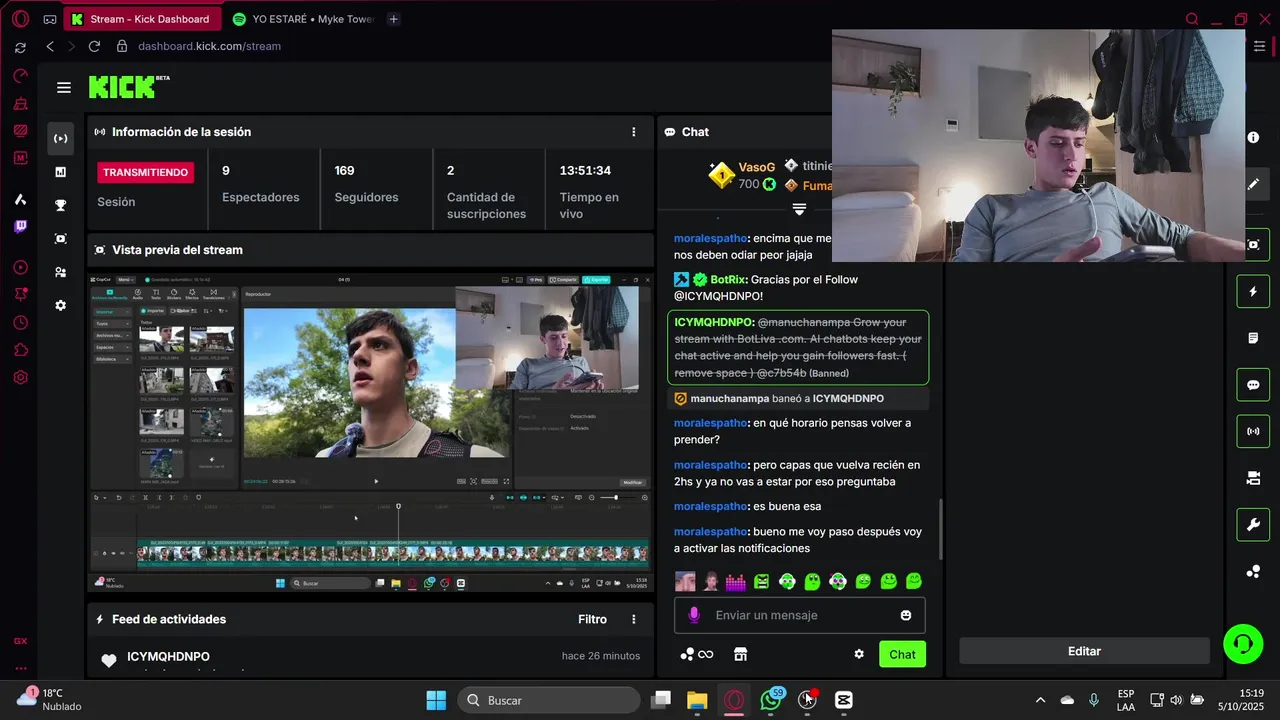
Task: Open the trophy achievements sidebar icon
Action: tap(60, 205)
